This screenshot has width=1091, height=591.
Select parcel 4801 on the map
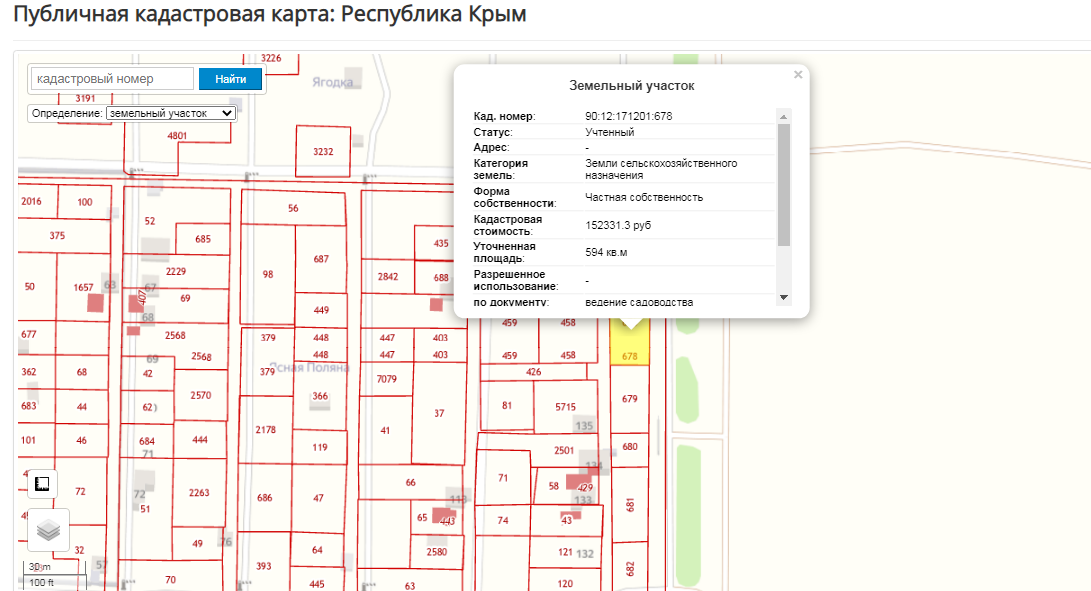177,136
